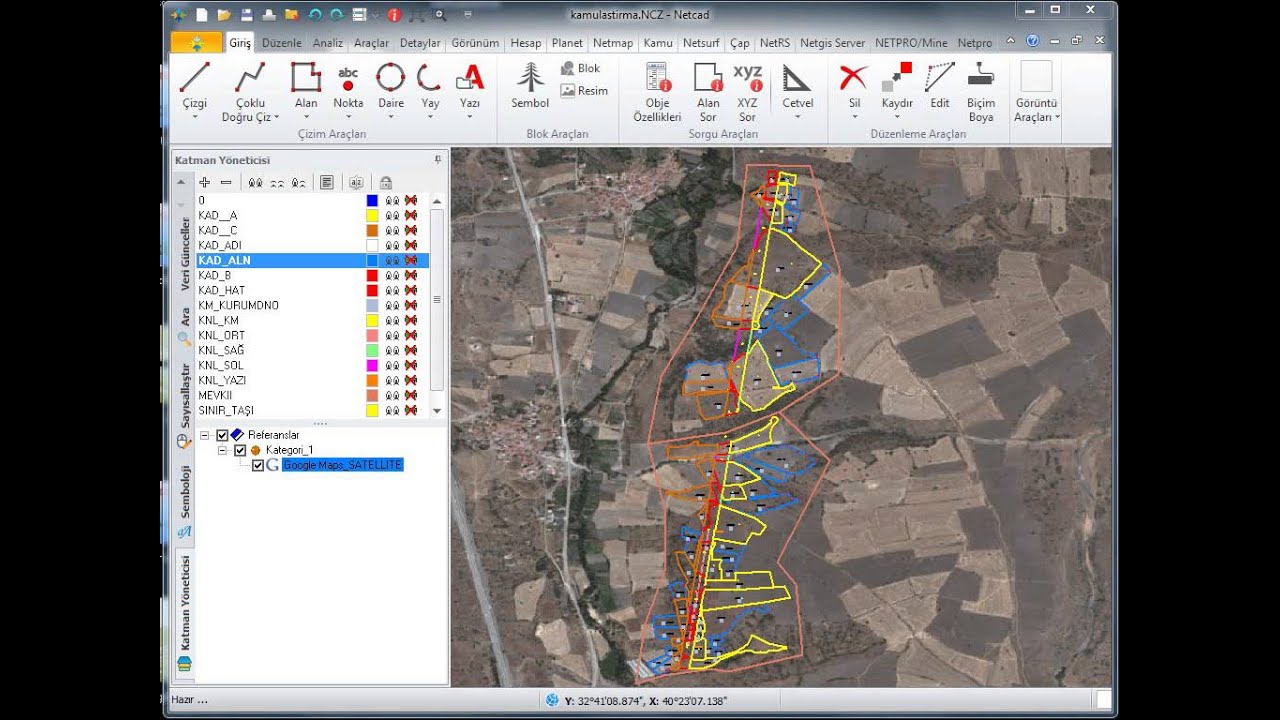
Task: Click the XYZ Sor coordinate query tool
Action: pyautogui.click(x=747, y=91)
